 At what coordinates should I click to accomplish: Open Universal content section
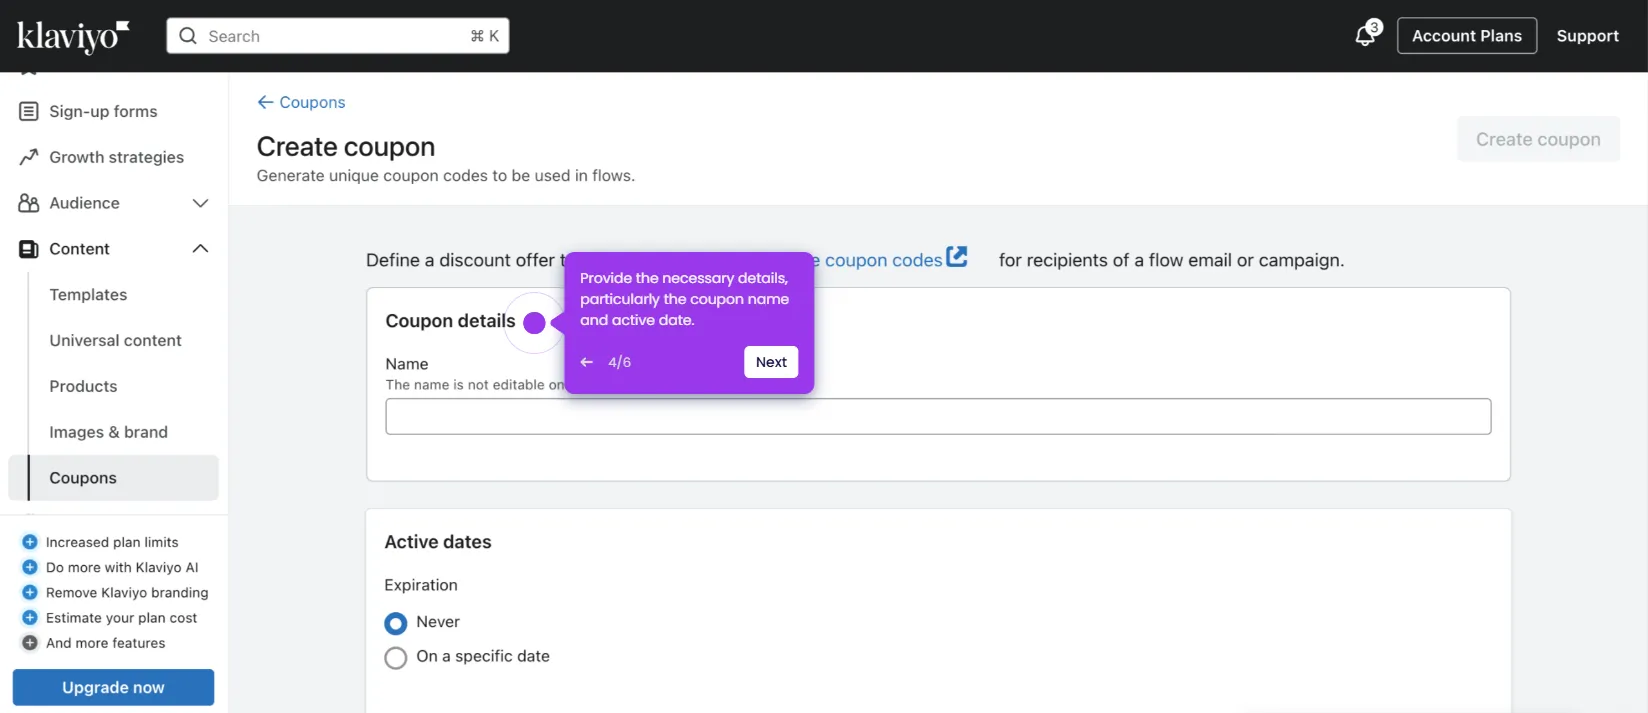[115, 341]
